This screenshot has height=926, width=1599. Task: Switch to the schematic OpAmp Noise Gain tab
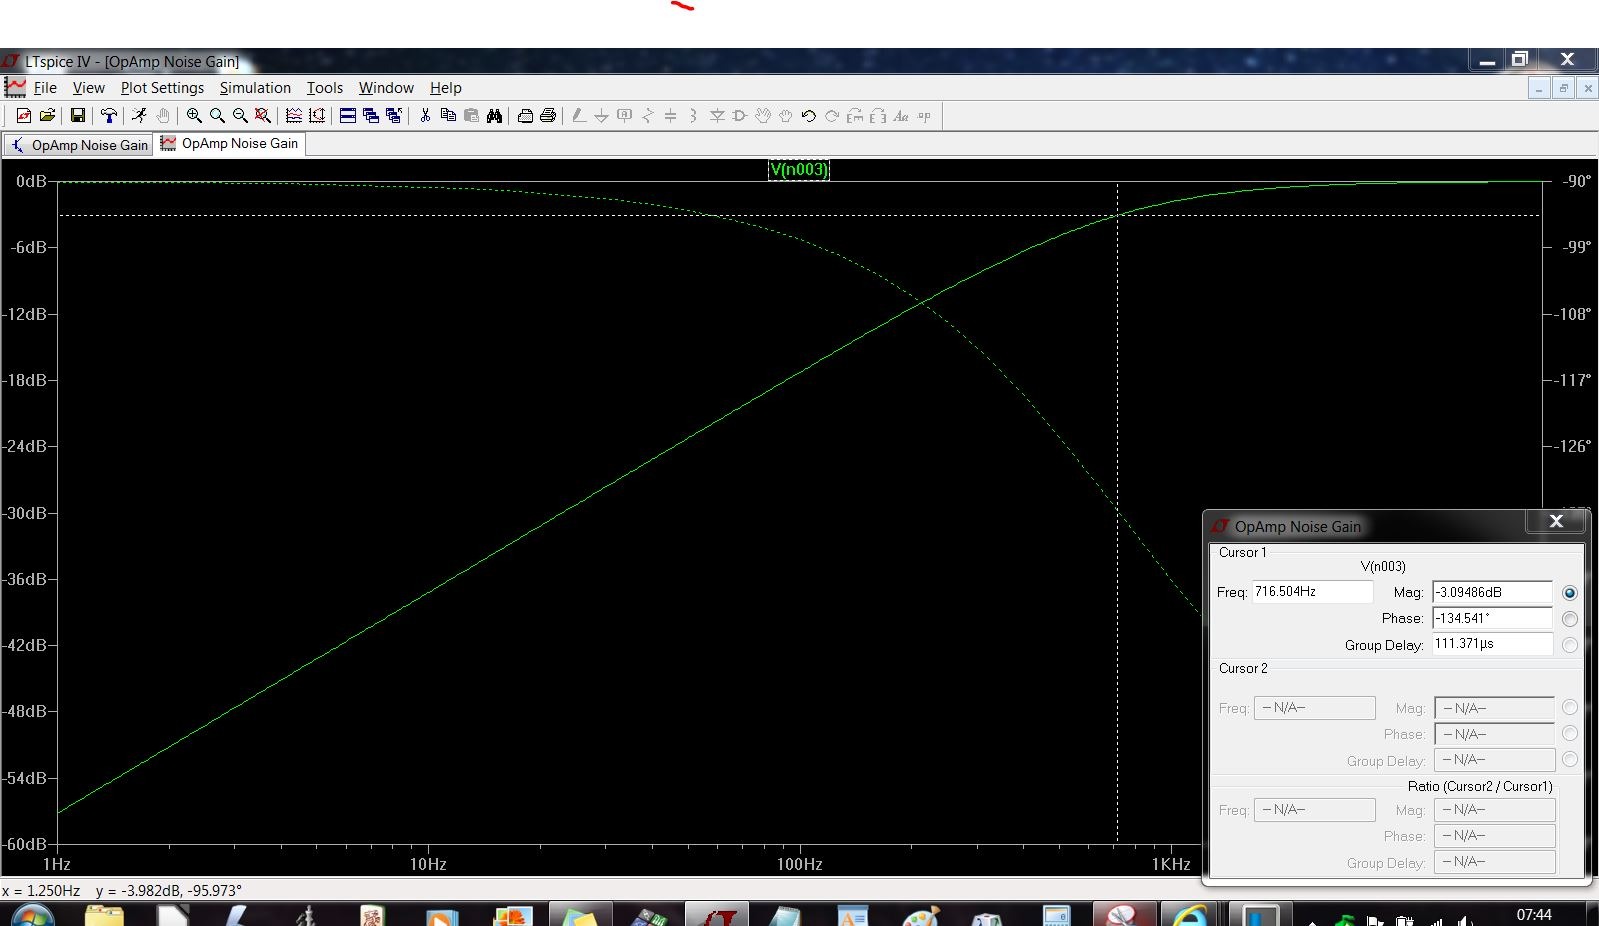tap(78, 145)
